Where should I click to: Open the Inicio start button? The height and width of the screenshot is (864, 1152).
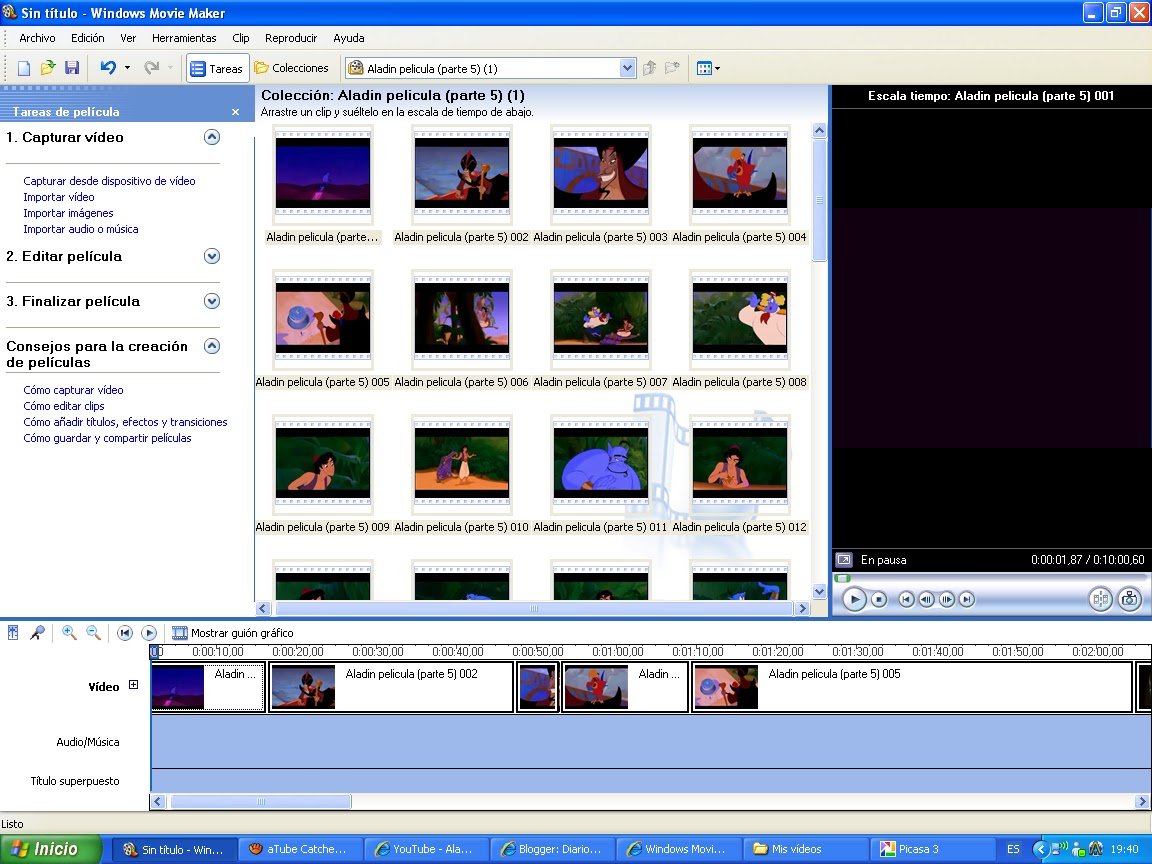[49, 849]
